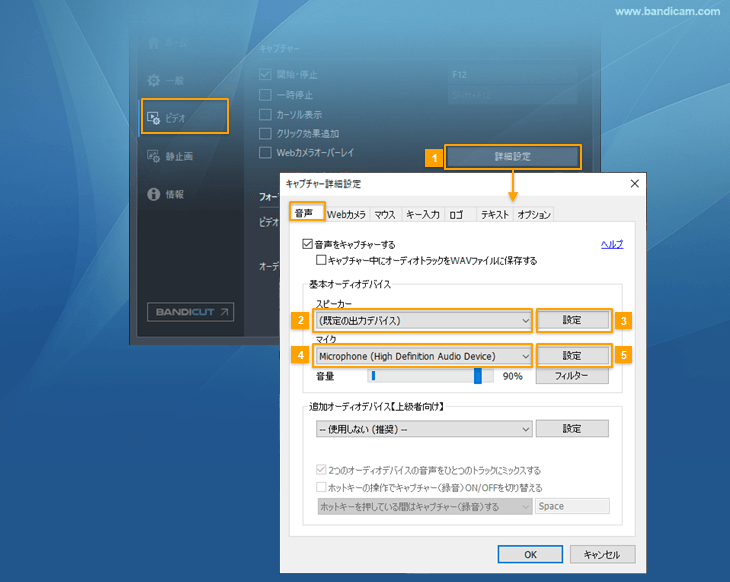
Task: Click 設定 button for additional audio device
Action: pos(572,428)
